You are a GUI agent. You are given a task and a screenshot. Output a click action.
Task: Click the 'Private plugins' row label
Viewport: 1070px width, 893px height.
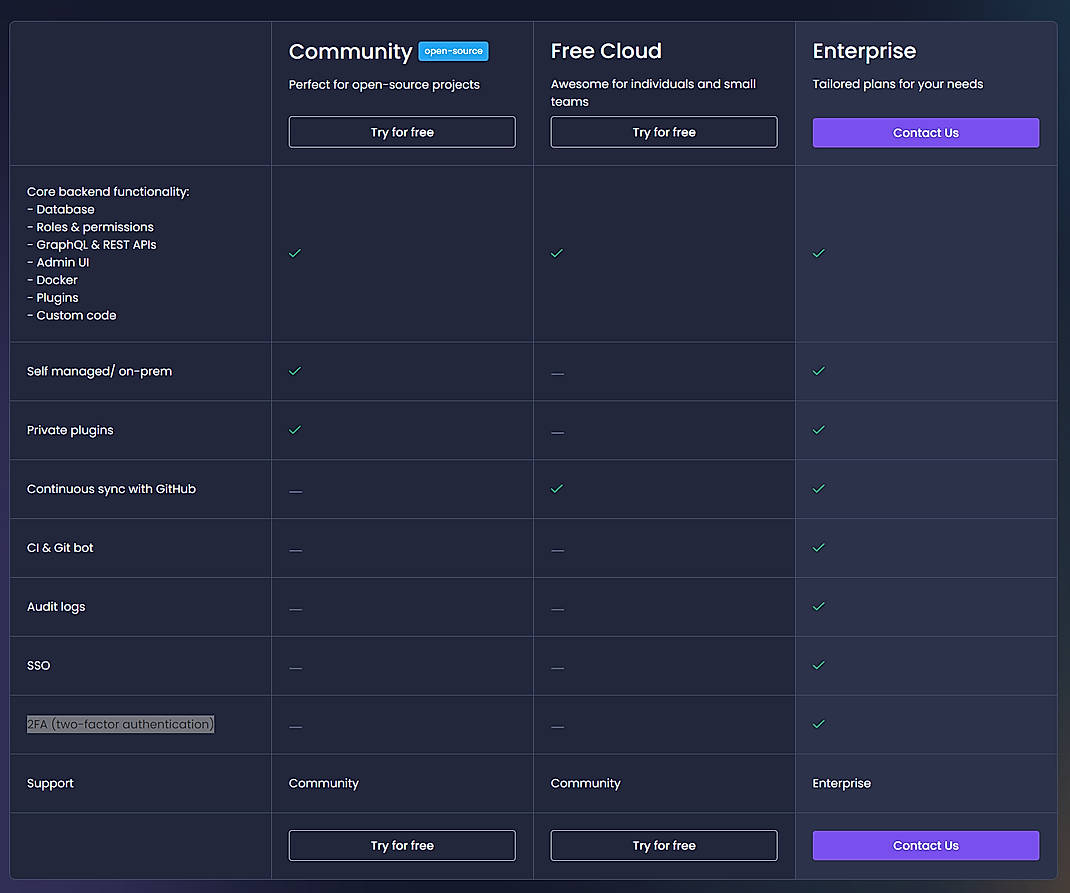click(70, 430)
